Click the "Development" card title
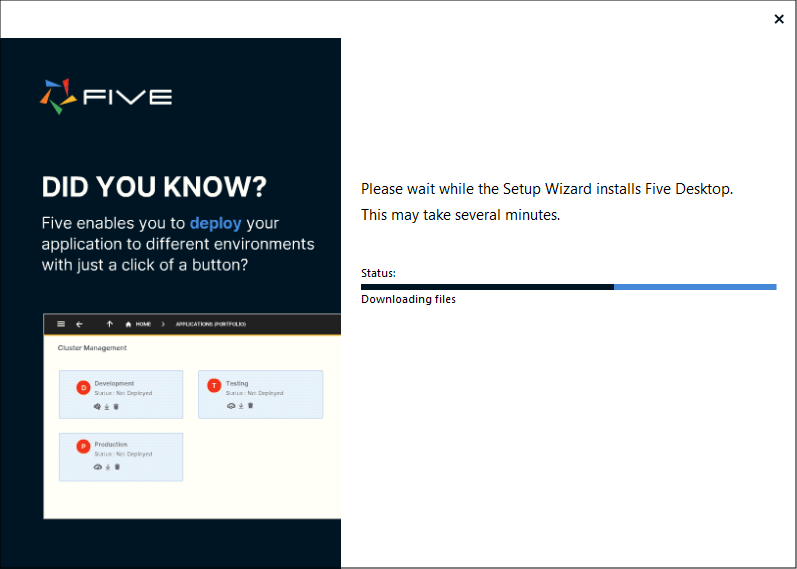This screenshot has height=569, width=797. [x=114, y=383]
